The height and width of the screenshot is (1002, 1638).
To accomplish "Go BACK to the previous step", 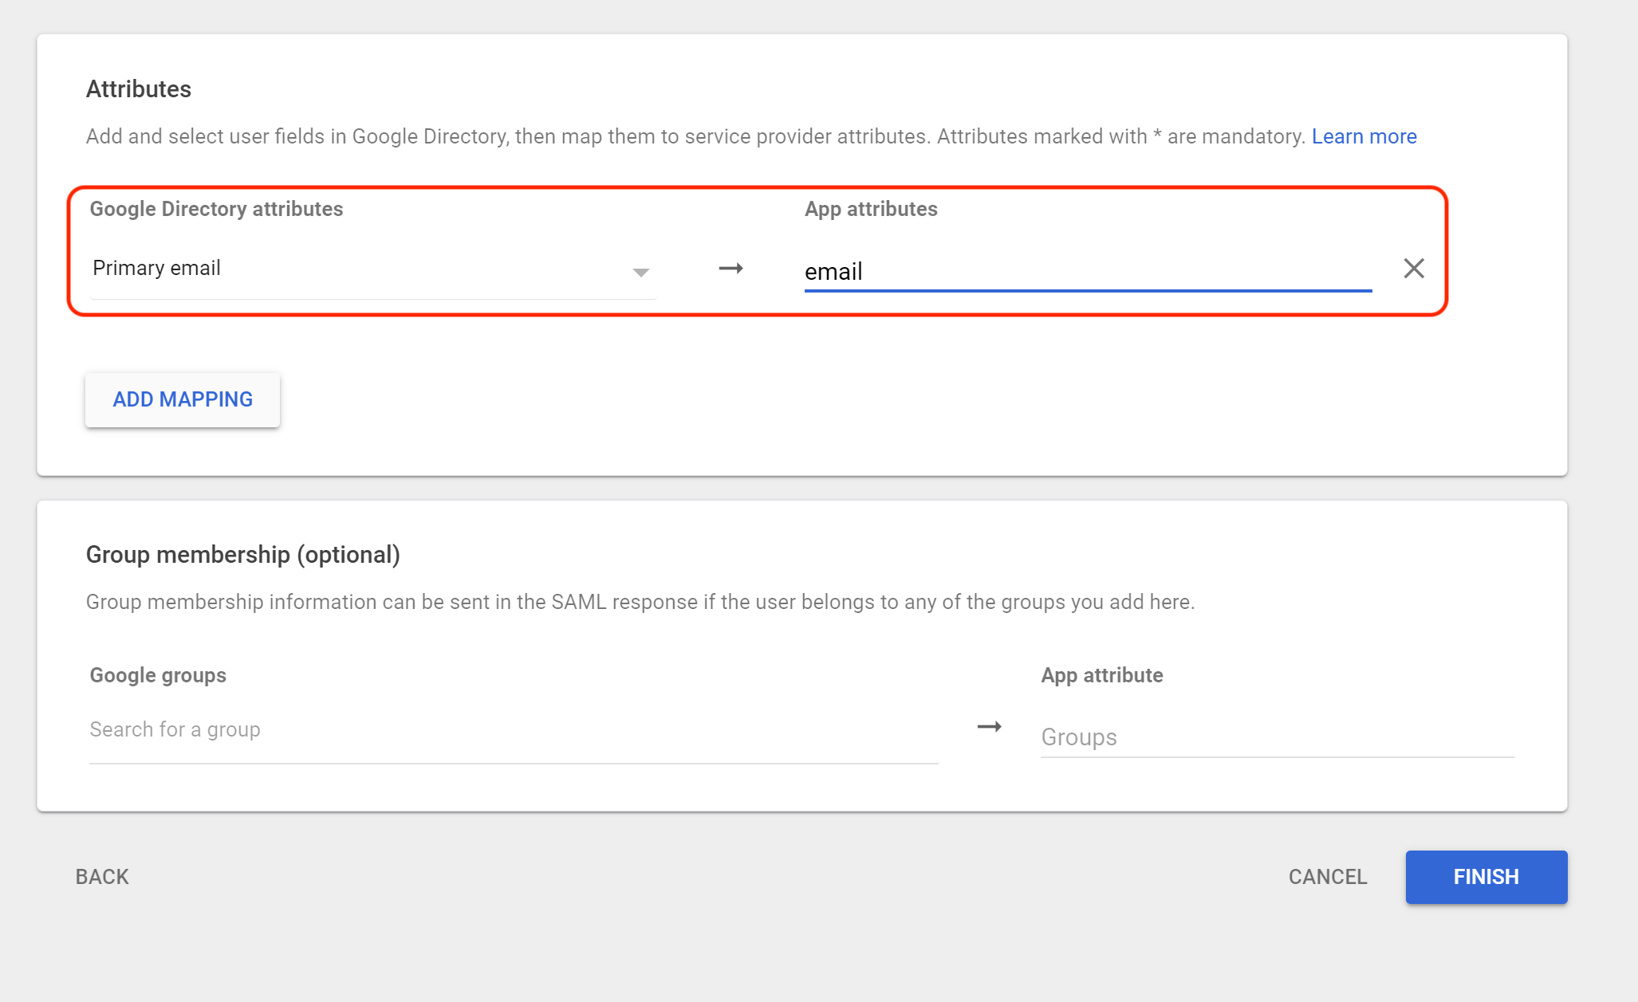I will [x=101, y=877].
